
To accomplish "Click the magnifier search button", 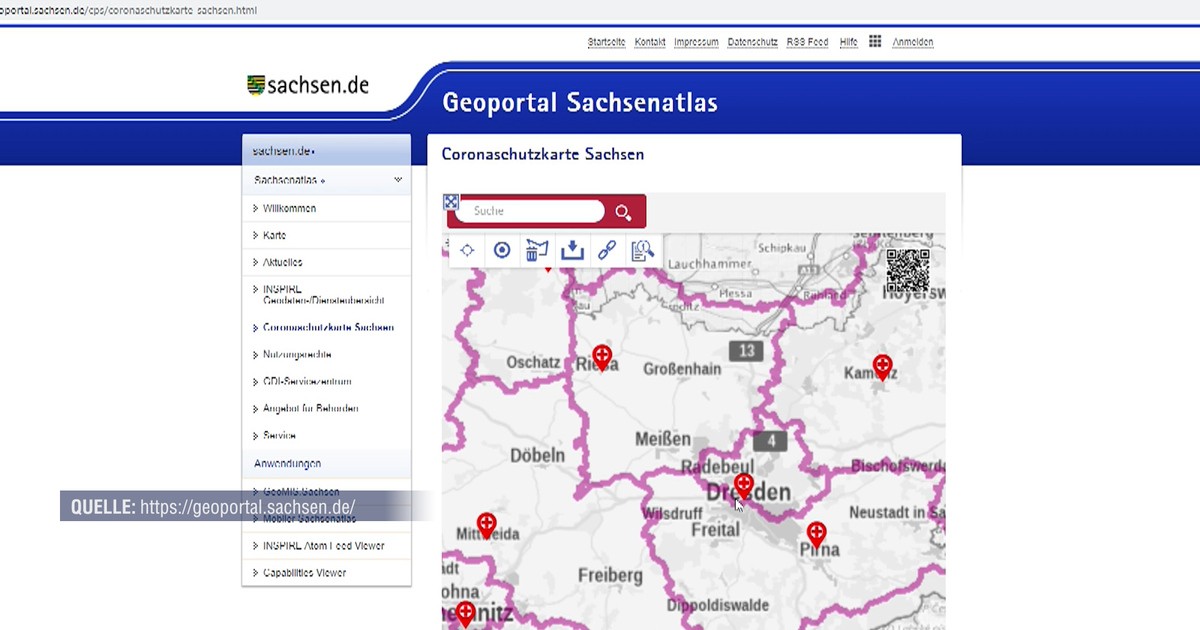I will pyautogui.click(x=623, y=212).
